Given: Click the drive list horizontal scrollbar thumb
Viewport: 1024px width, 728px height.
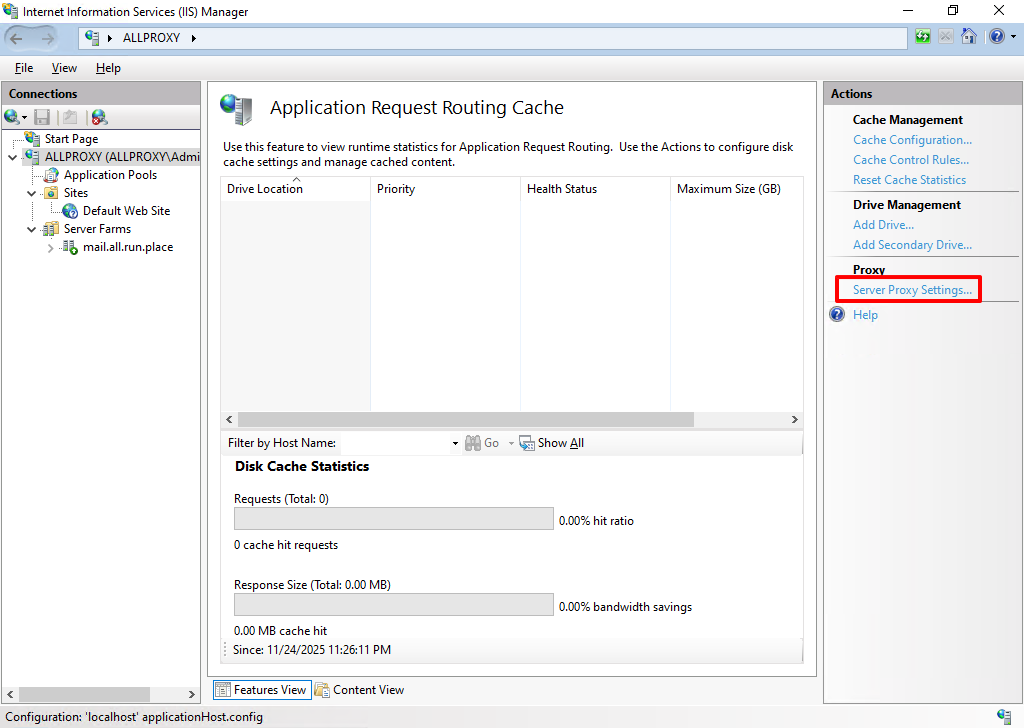Looking at the screenshot, I should [x=466, y=420].
